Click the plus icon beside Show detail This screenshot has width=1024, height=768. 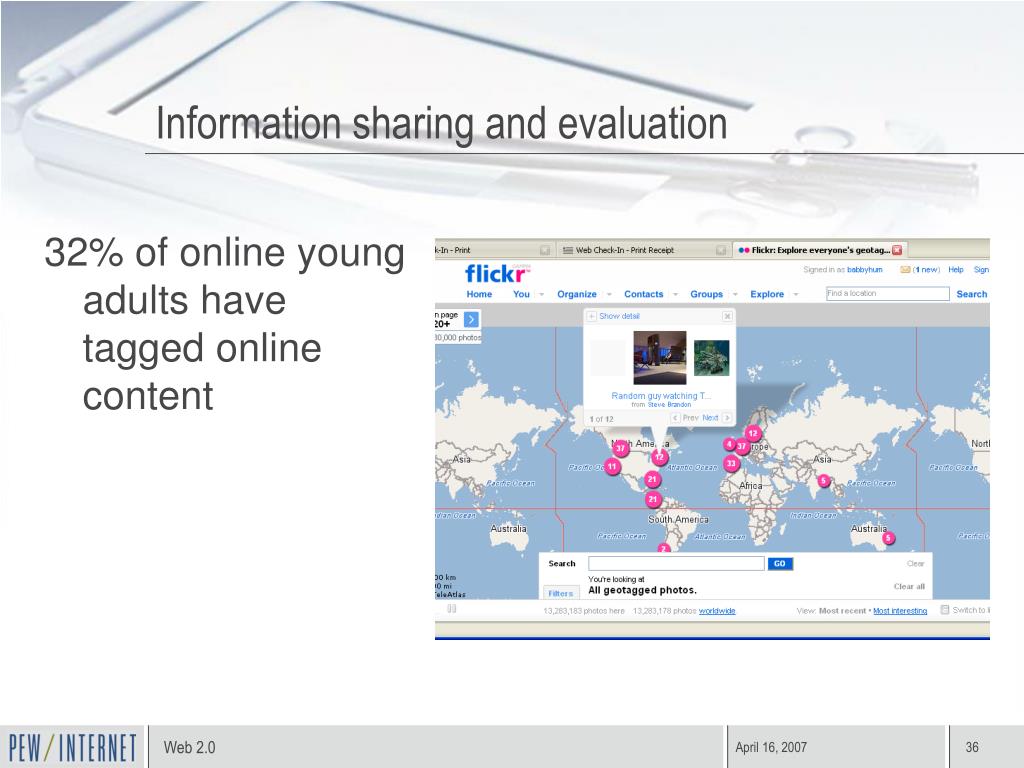pyautogui.click(x=592, y=316)
